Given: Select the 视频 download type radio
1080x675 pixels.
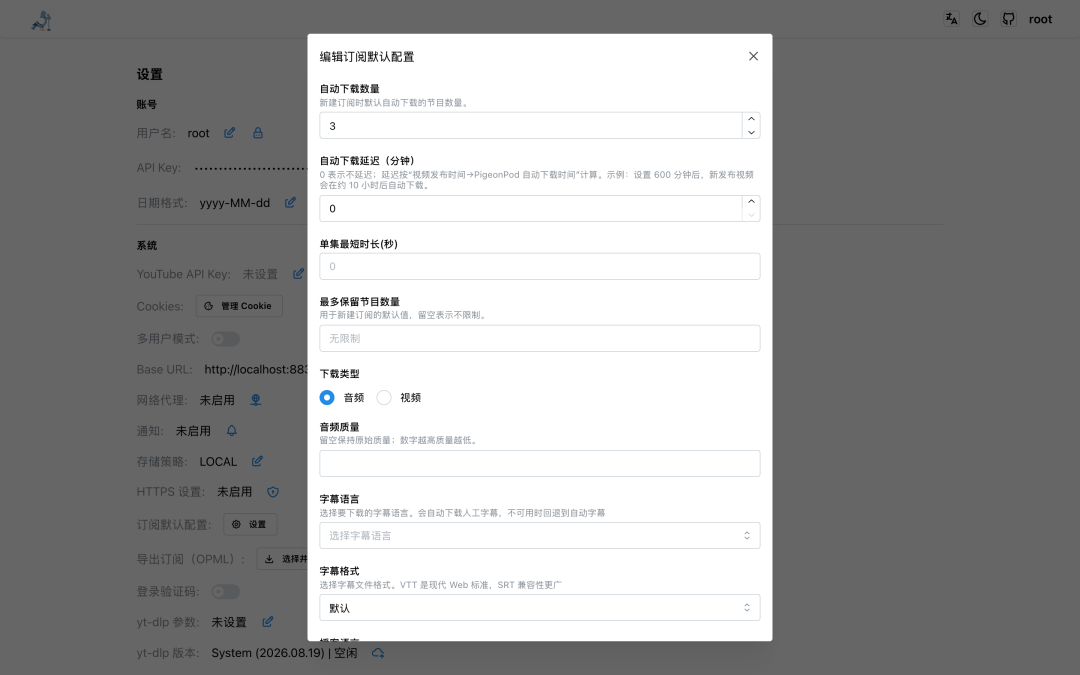Looking at the screenshot, I should pyautogui.click(x=384, y=397).
